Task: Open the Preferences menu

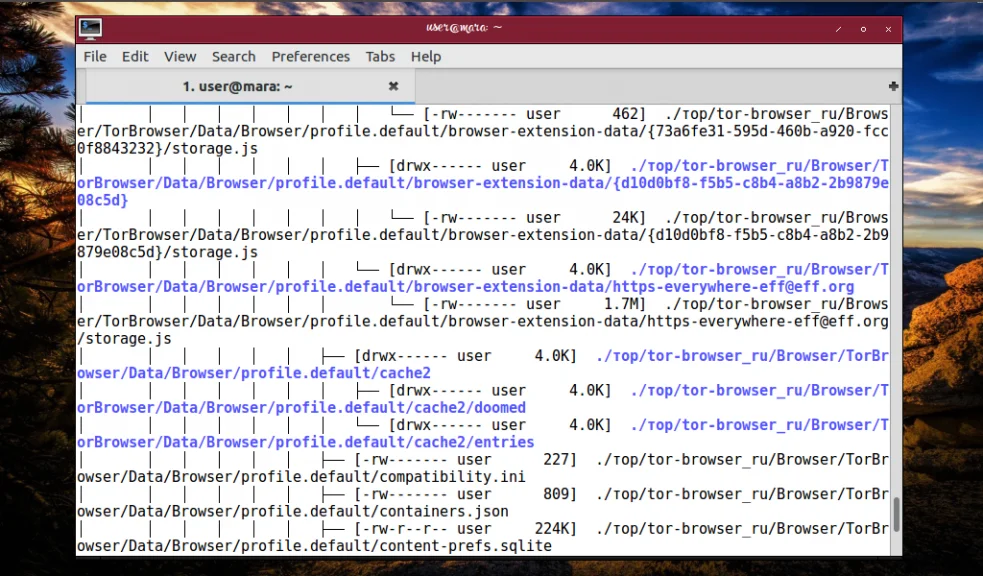Action: (310, 56)
